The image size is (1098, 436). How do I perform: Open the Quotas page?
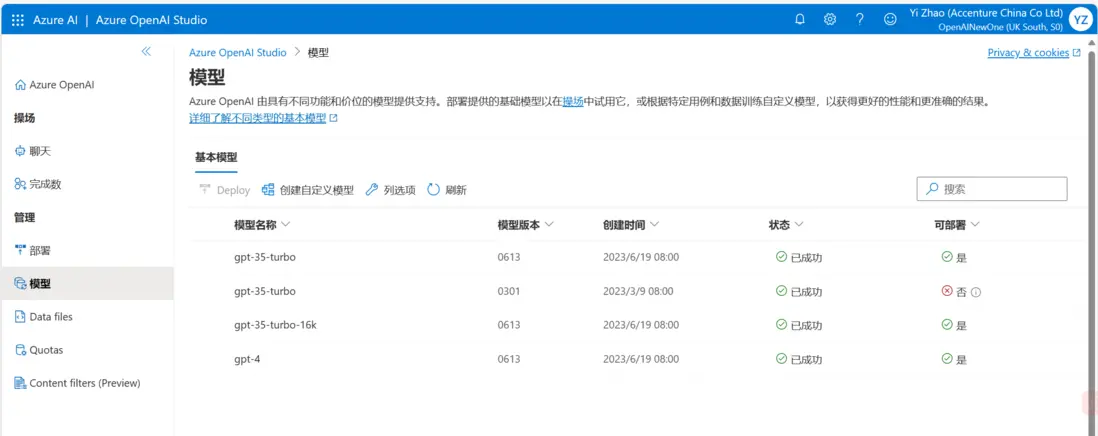(x=39, y=350)
